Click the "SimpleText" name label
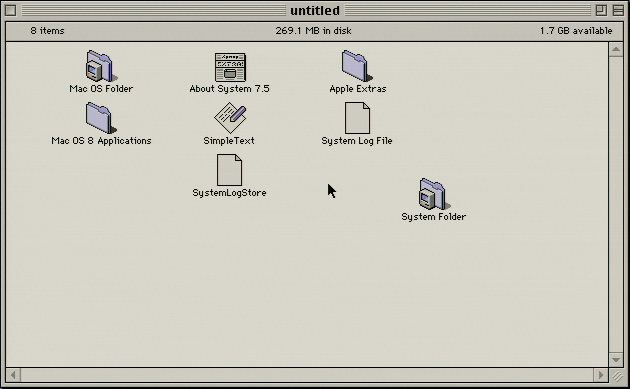The width and height of the screenshot is (630, 389). pos(229,141)
